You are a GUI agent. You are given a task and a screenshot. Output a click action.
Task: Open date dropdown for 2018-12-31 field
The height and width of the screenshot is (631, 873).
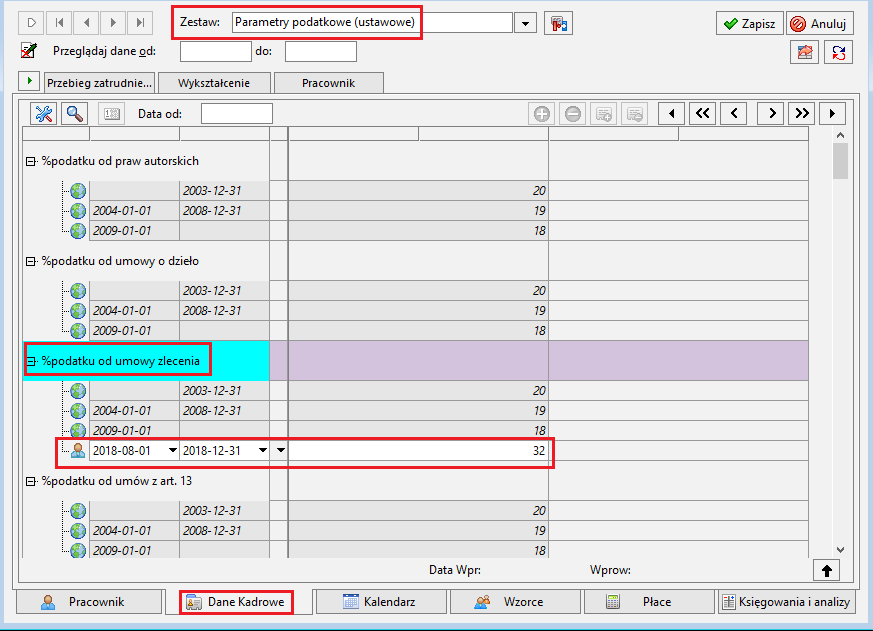pyautogui.click(x=263, y=450)
